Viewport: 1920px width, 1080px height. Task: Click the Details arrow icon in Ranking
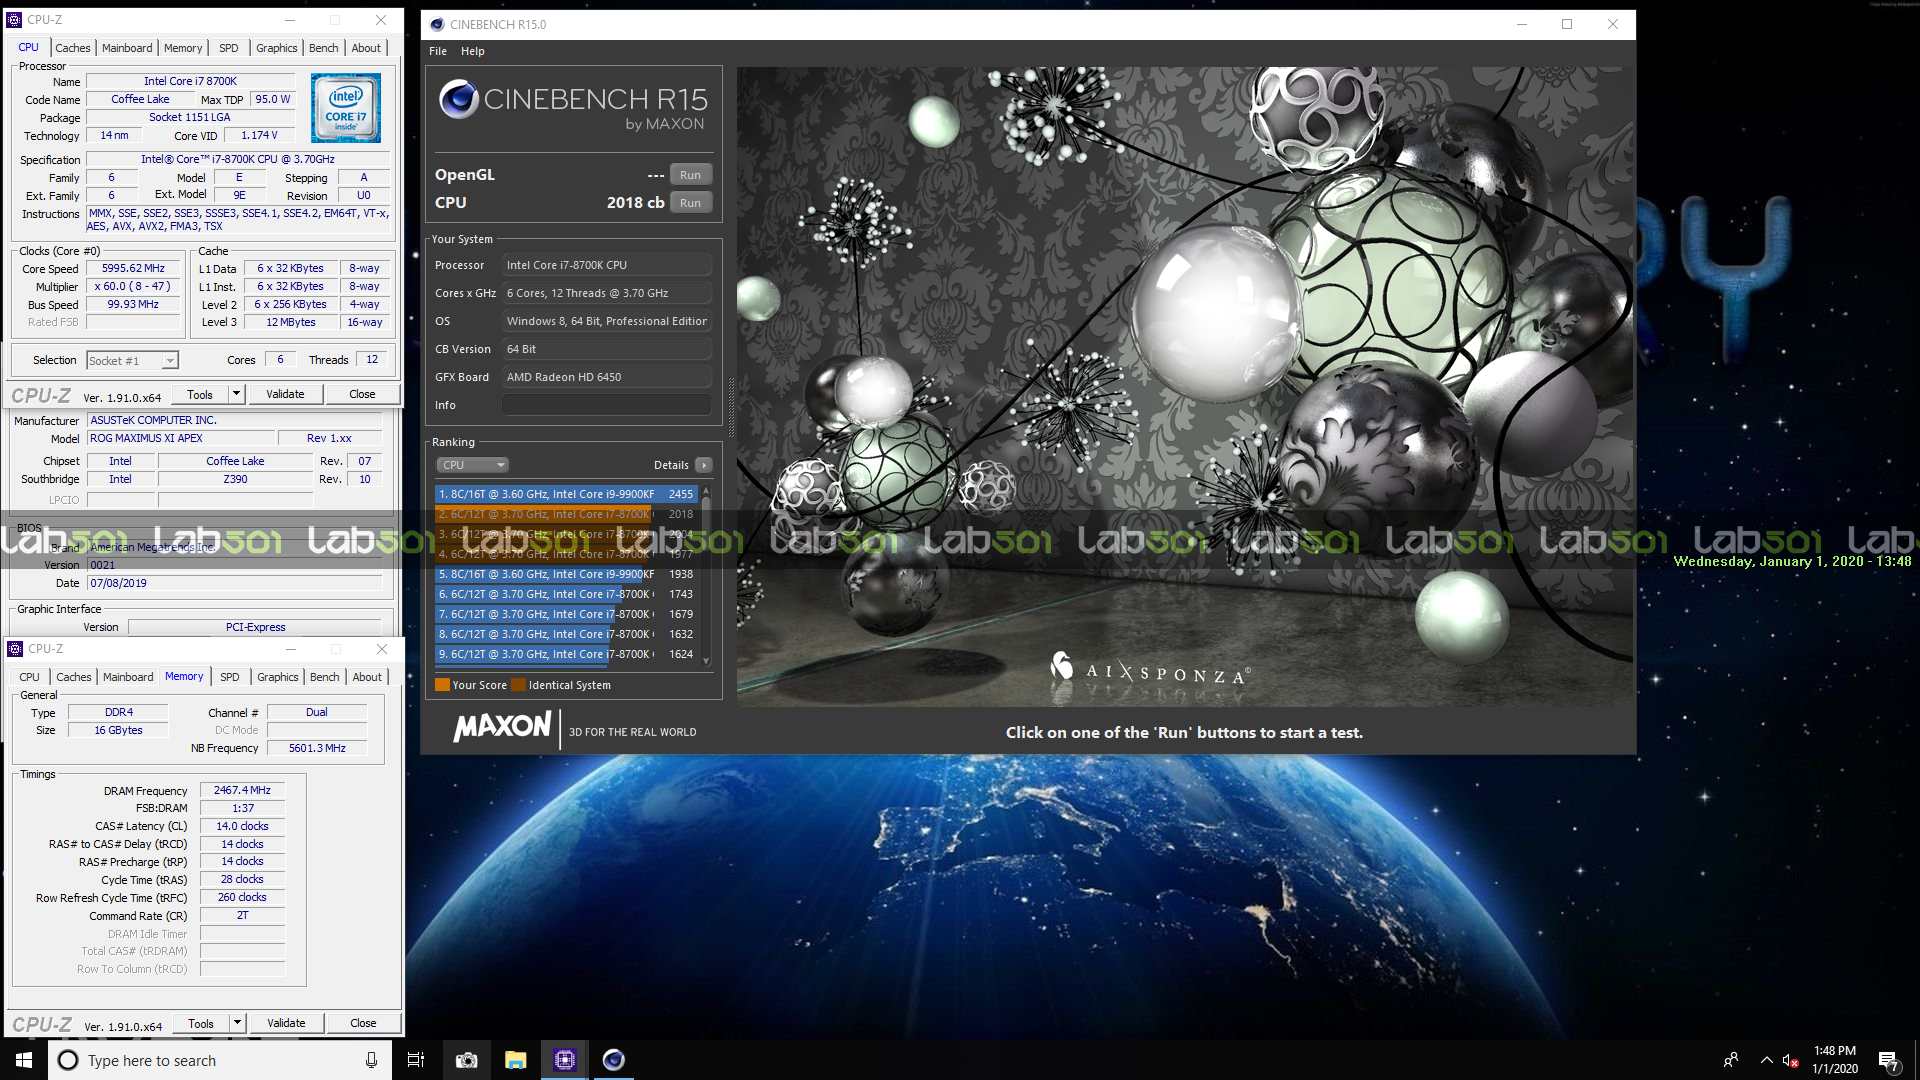(704, 465)
